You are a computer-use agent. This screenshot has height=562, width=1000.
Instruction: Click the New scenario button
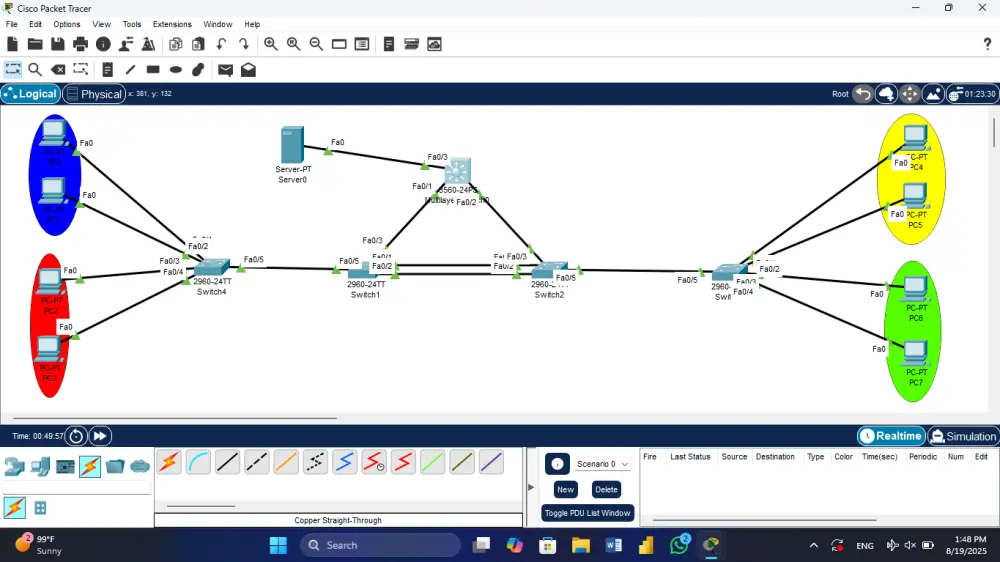point(565,490)
